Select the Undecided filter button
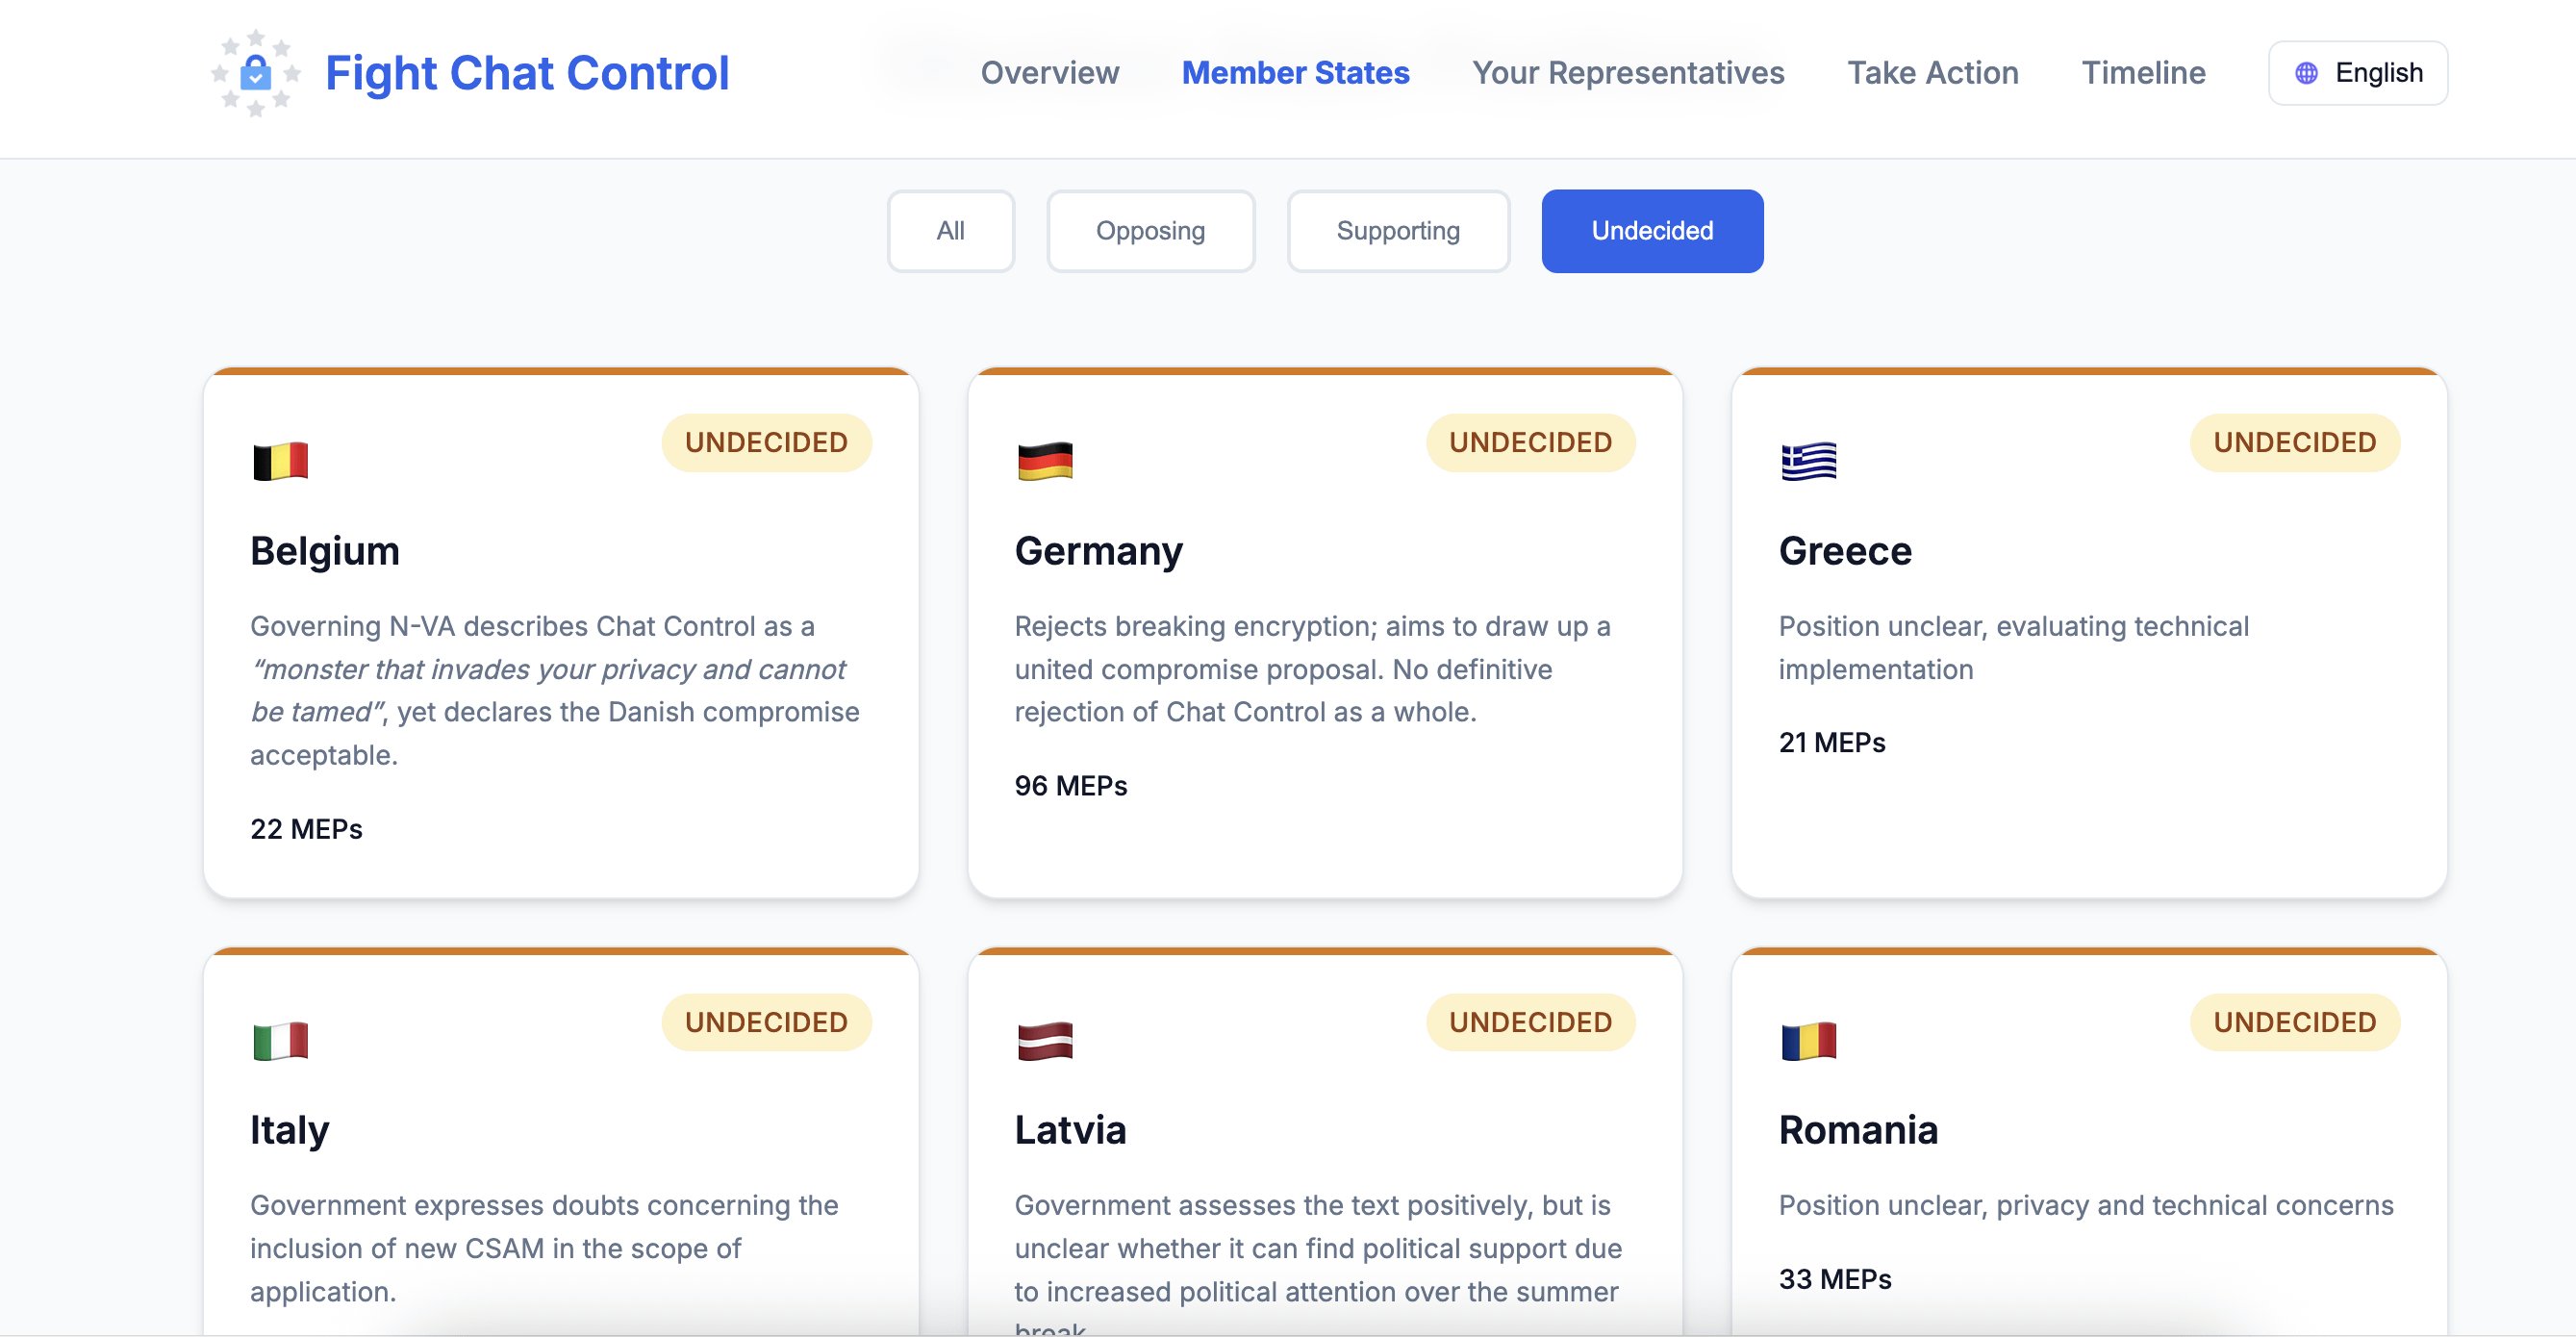2576x1337 pixels. coord(1651,231)
